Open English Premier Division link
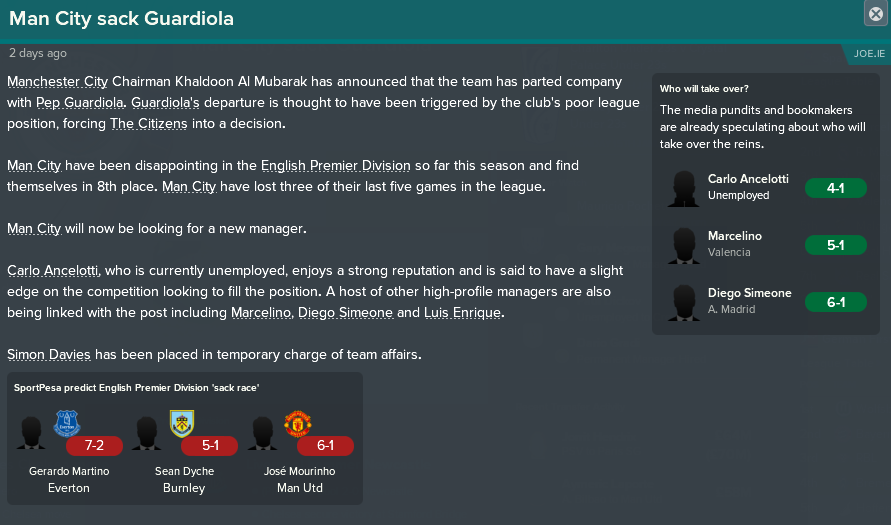The height and width of the screenshot is (525, 891). coord(336,166)
